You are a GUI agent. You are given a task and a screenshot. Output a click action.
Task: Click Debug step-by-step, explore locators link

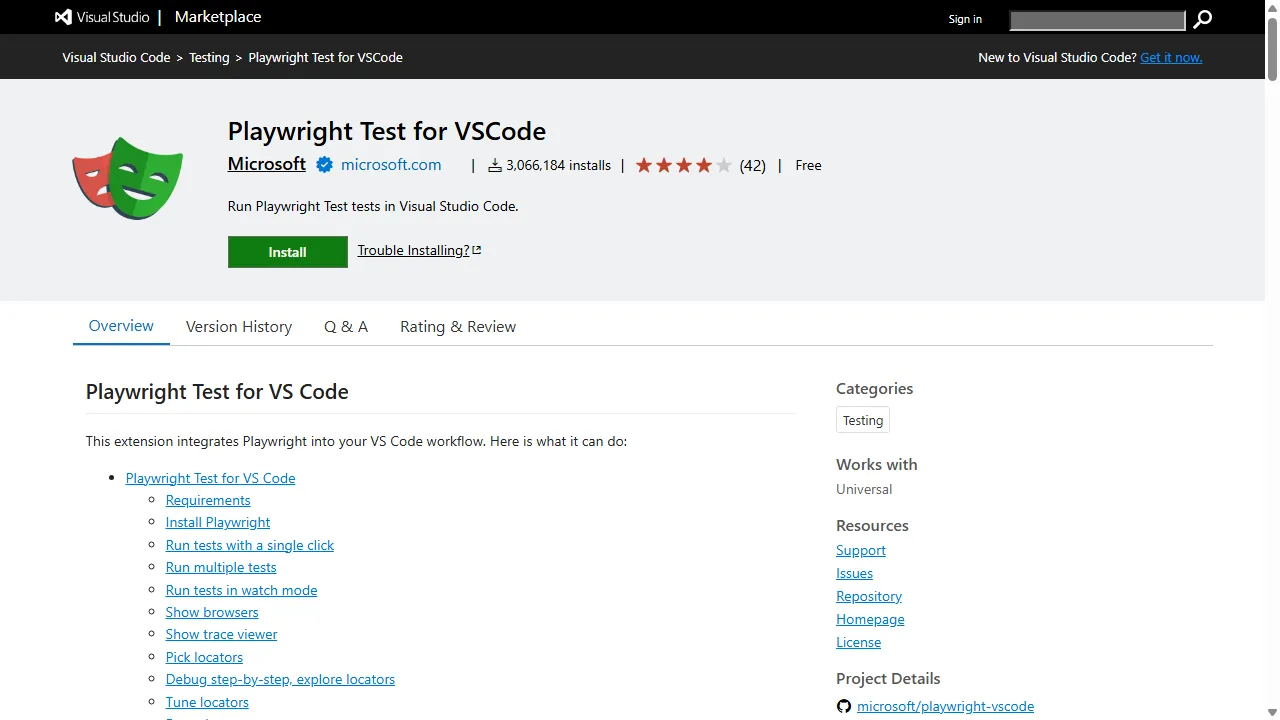(280, 679)
